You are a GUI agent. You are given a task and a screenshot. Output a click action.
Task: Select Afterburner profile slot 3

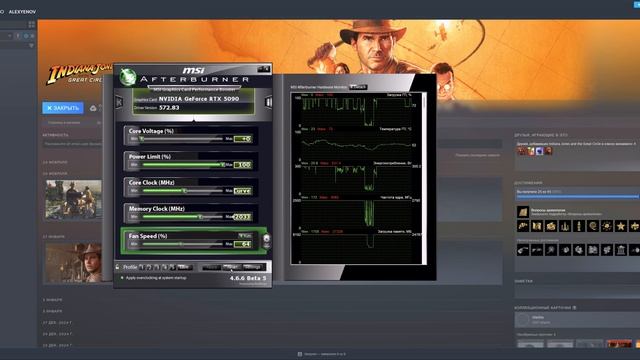pos(157,267)
